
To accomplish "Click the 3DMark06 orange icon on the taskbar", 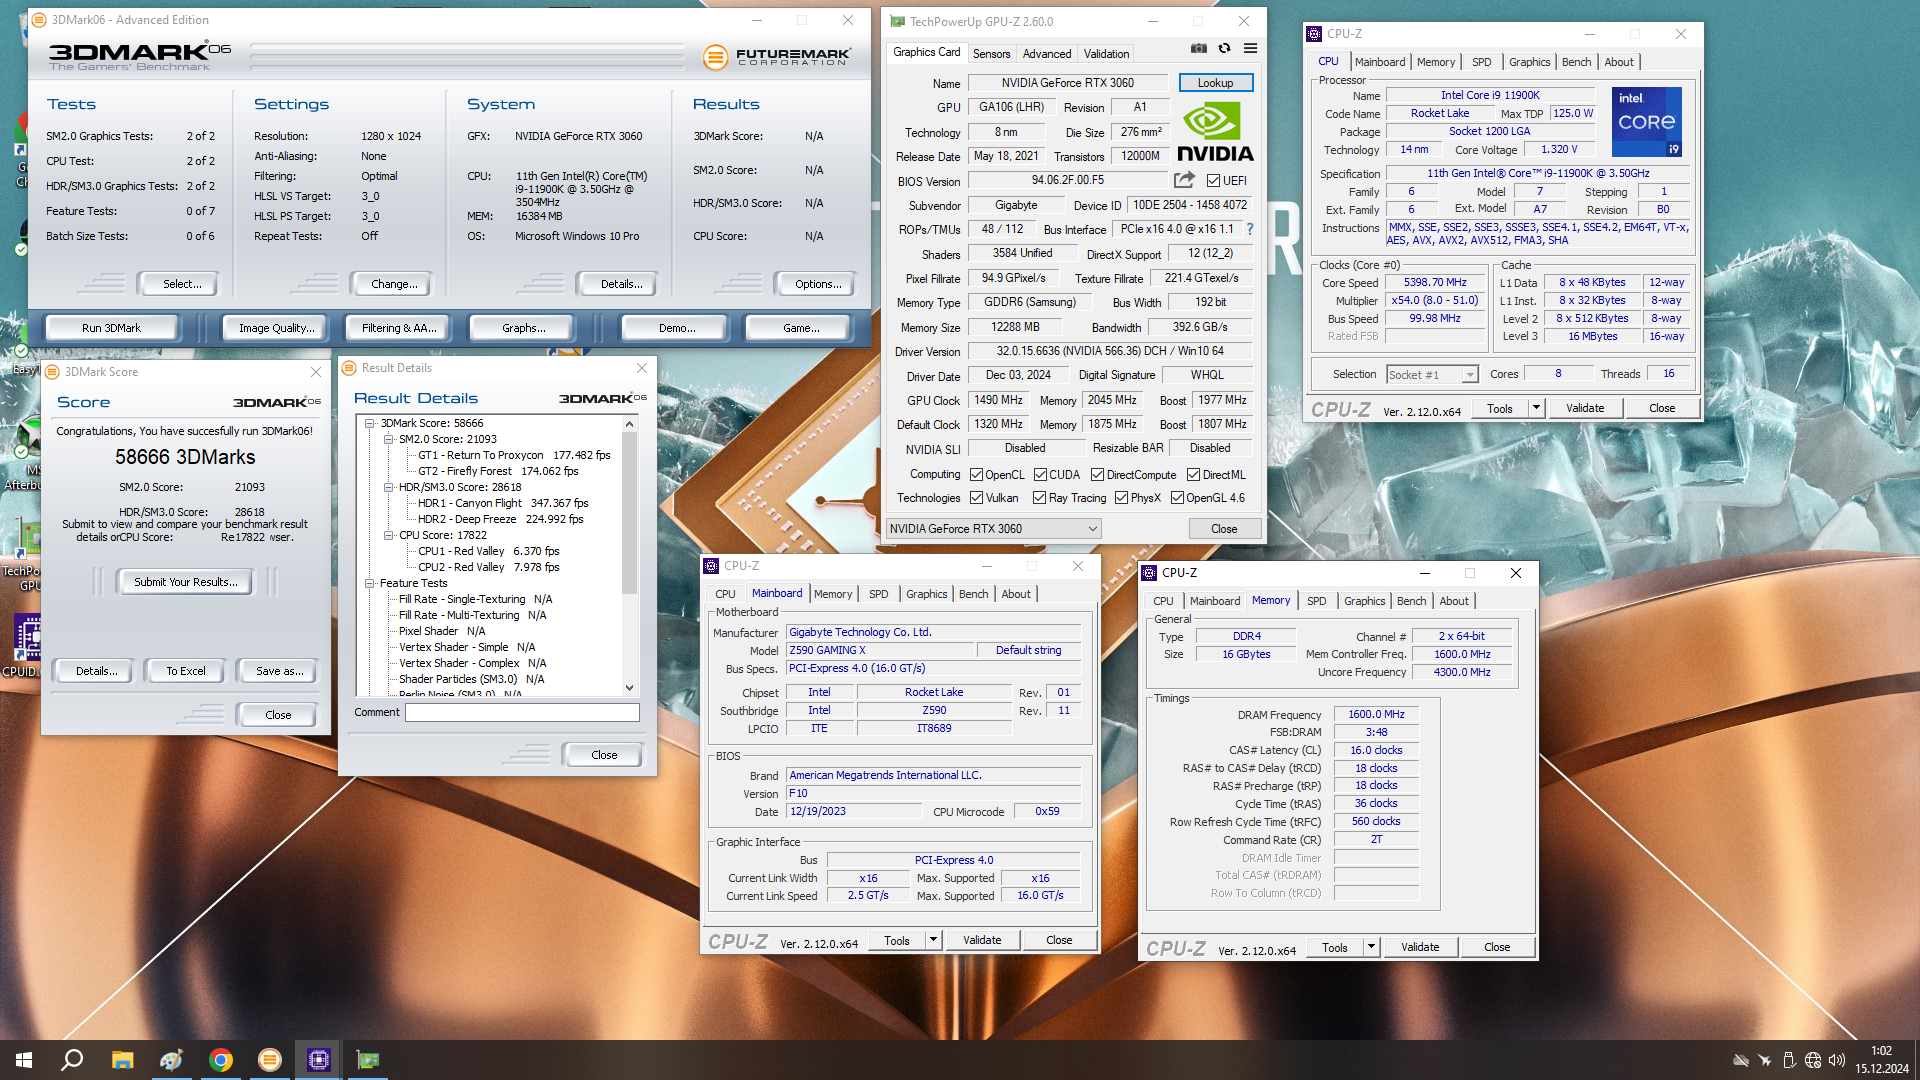I will (x=269, y=1060).
